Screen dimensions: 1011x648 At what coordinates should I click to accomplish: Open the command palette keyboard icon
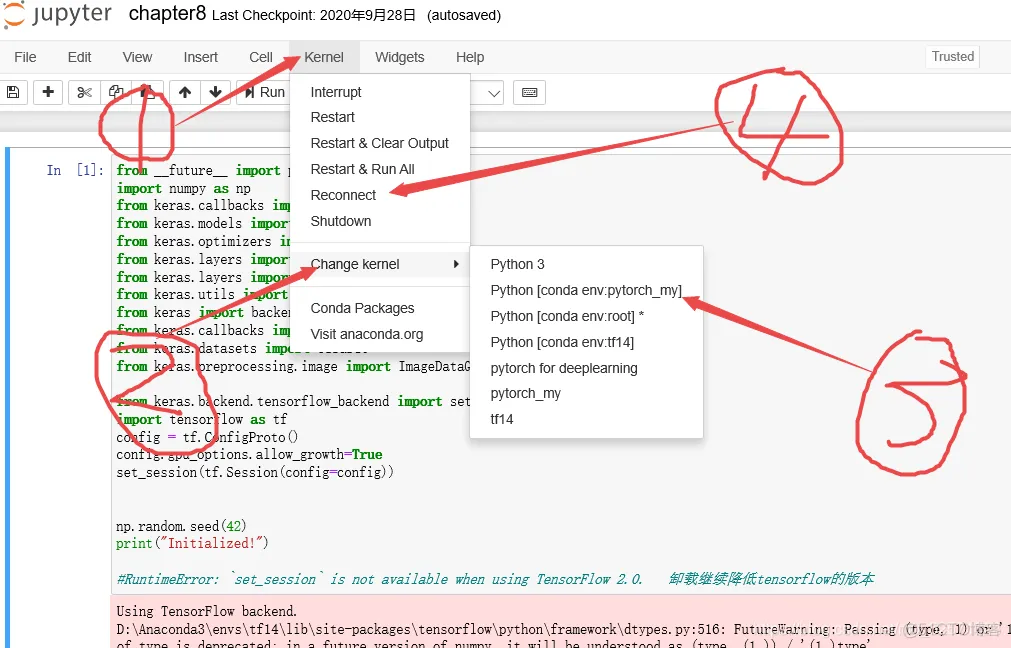(529, 92)
